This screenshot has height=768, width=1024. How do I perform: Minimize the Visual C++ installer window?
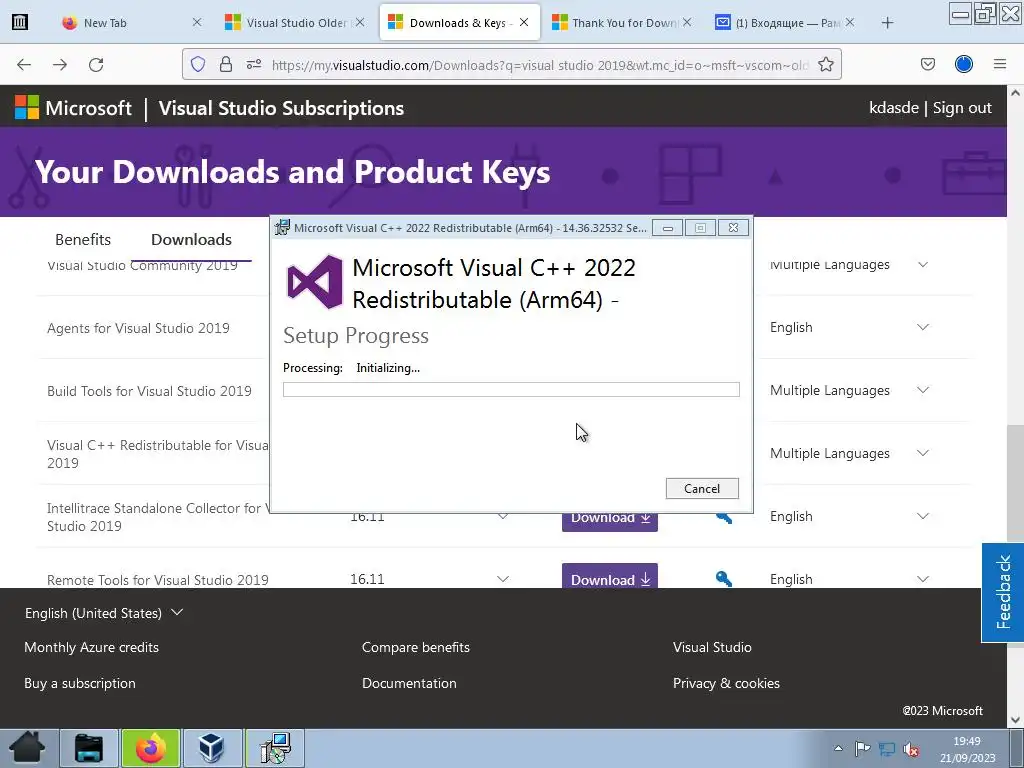667,228
